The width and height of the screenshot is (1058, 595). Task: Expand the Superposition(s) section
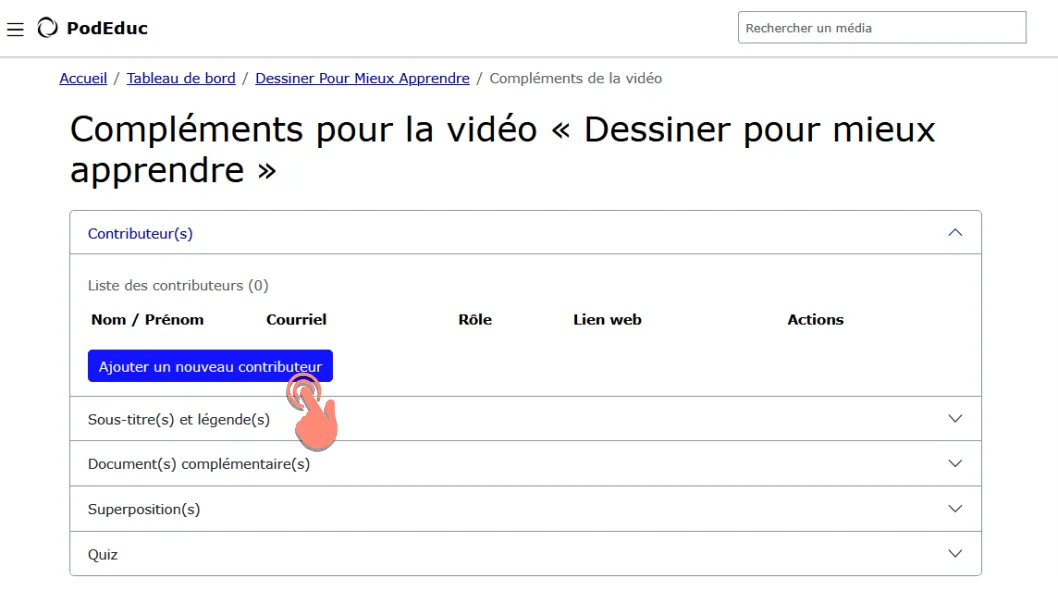tap(525, 509)
